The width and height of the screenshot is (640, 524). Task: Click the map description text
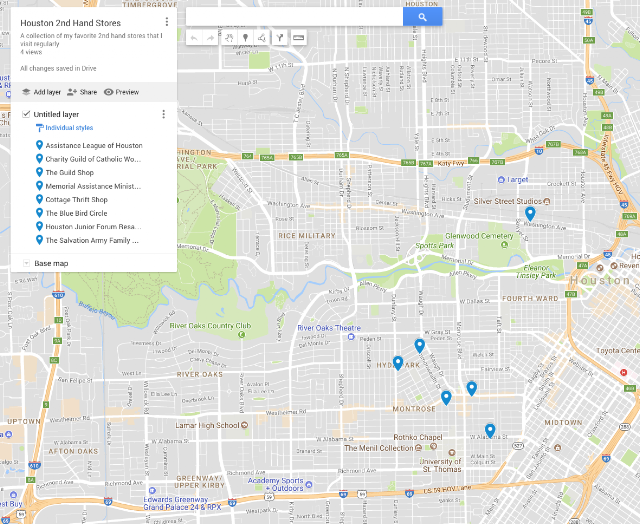[91, 40]
